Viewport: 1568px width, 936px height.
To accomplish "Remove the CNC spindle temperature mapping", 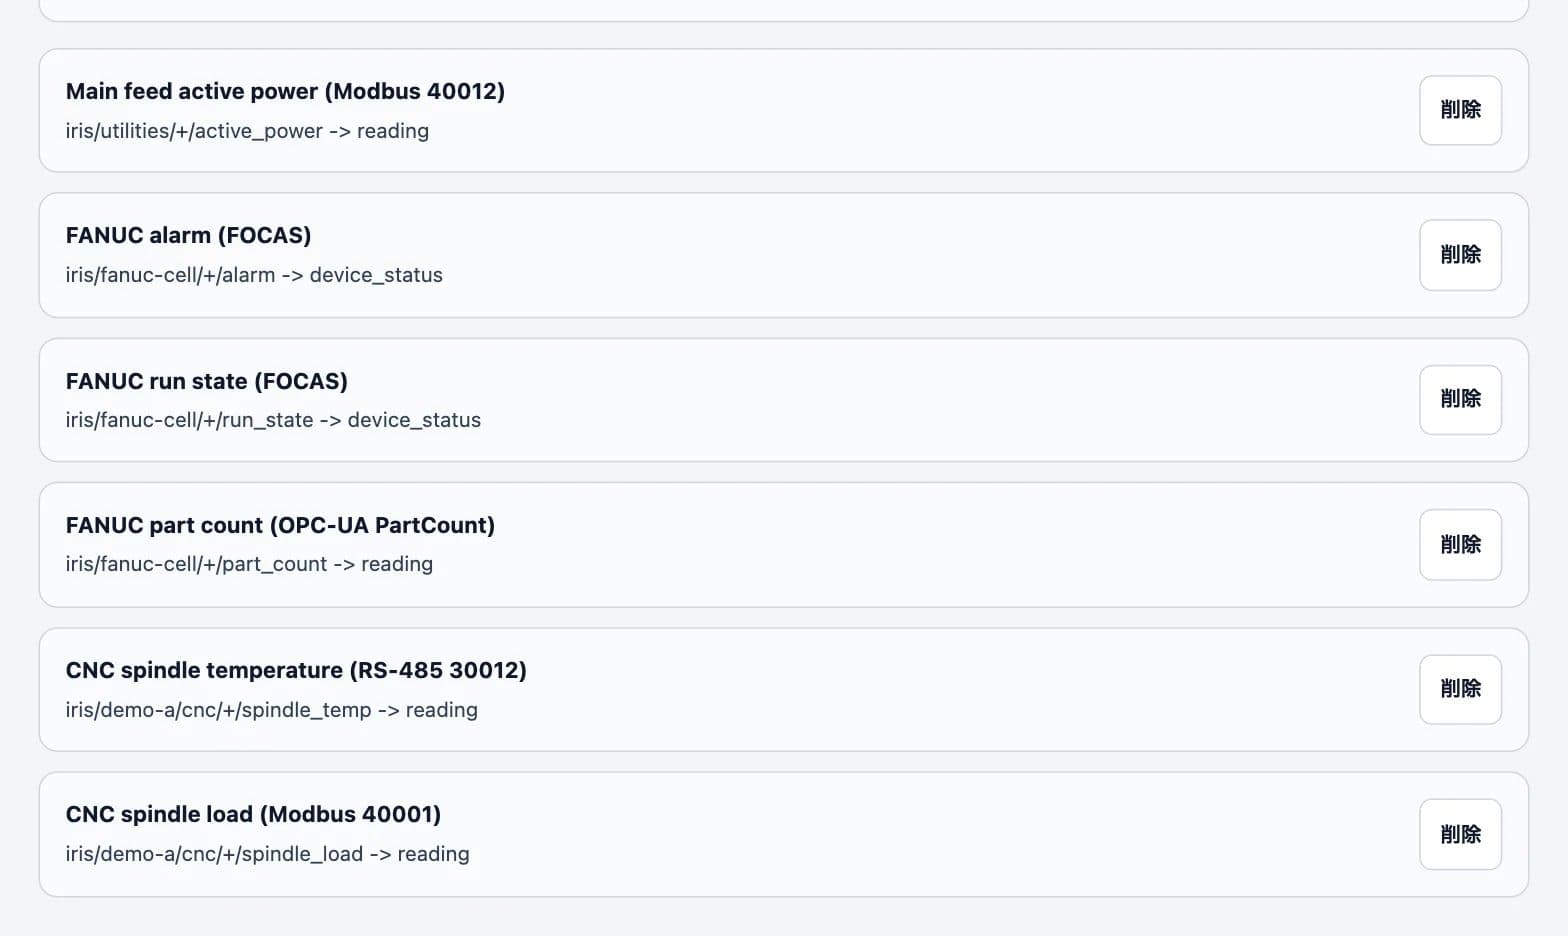I will (1460, 689).
